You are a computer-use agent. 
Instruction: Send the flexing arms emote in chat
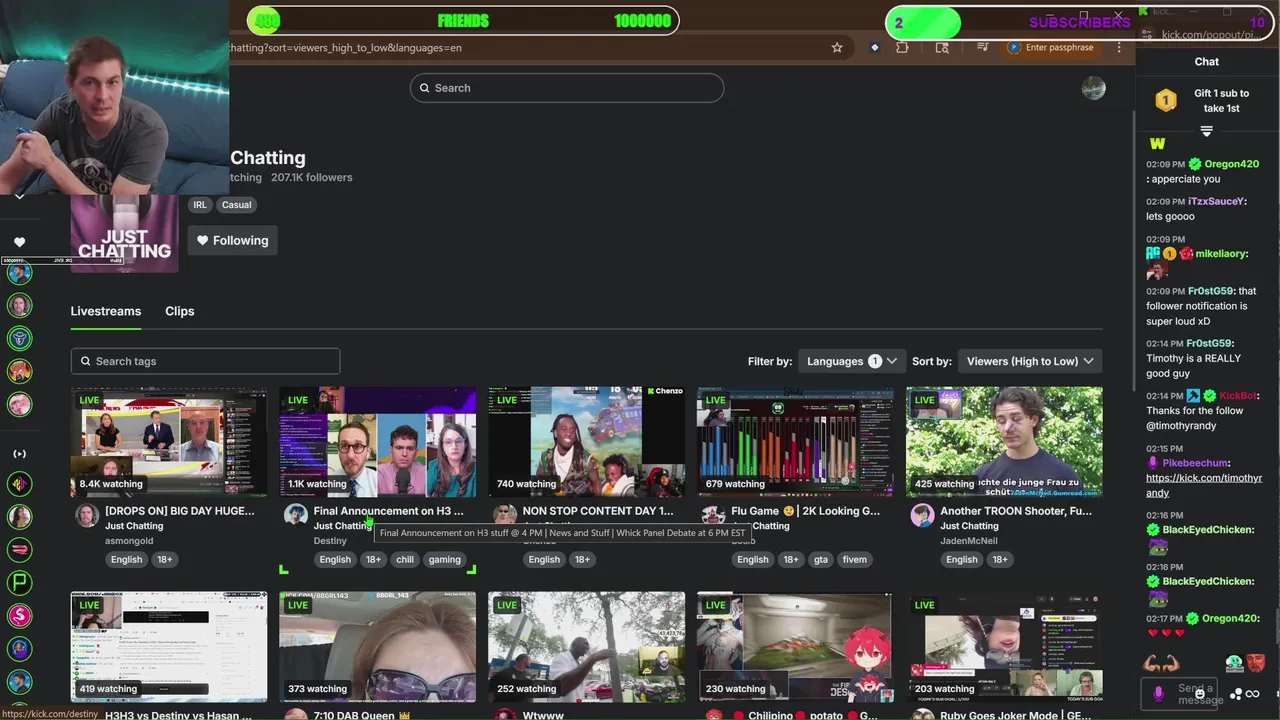coord(1162,663)
